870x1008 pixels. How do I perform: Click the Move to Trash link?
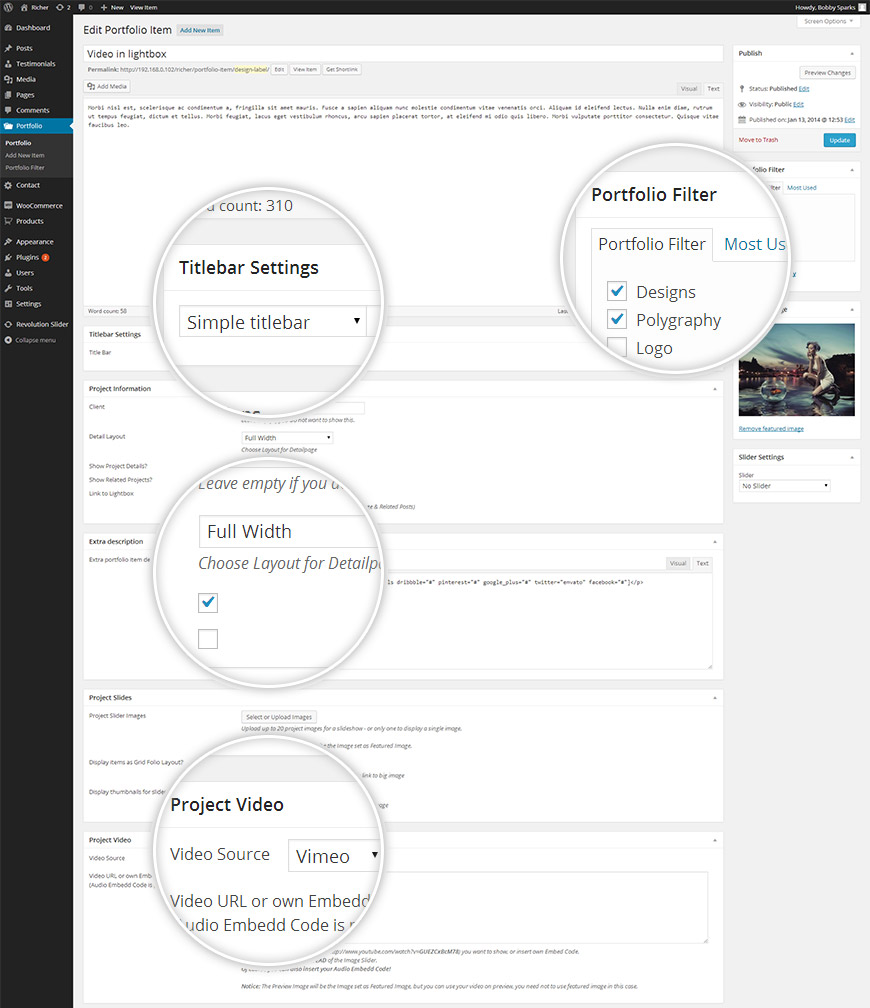(x=758, y=140)
